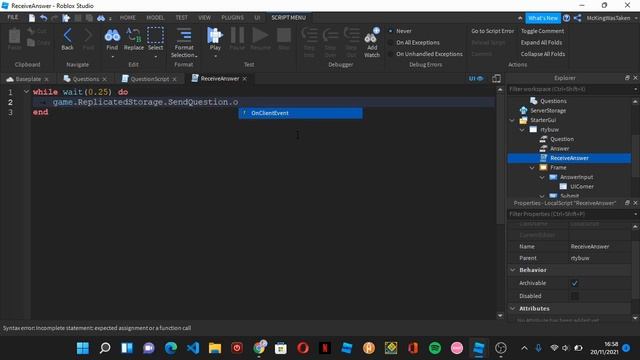Open the Windows Start menu
Screen dimensions: 640x360
(x=83, y=348)
